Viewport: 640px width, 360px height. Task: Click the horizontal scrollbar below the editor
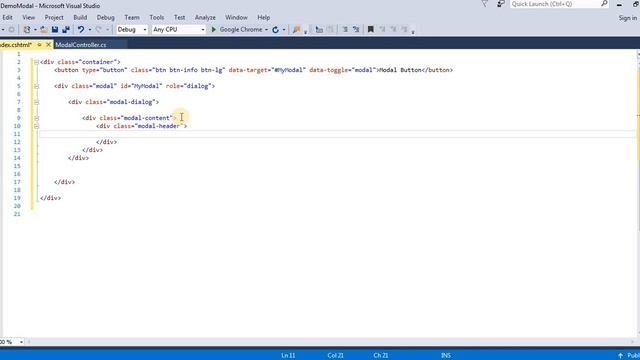coord(331,342)
